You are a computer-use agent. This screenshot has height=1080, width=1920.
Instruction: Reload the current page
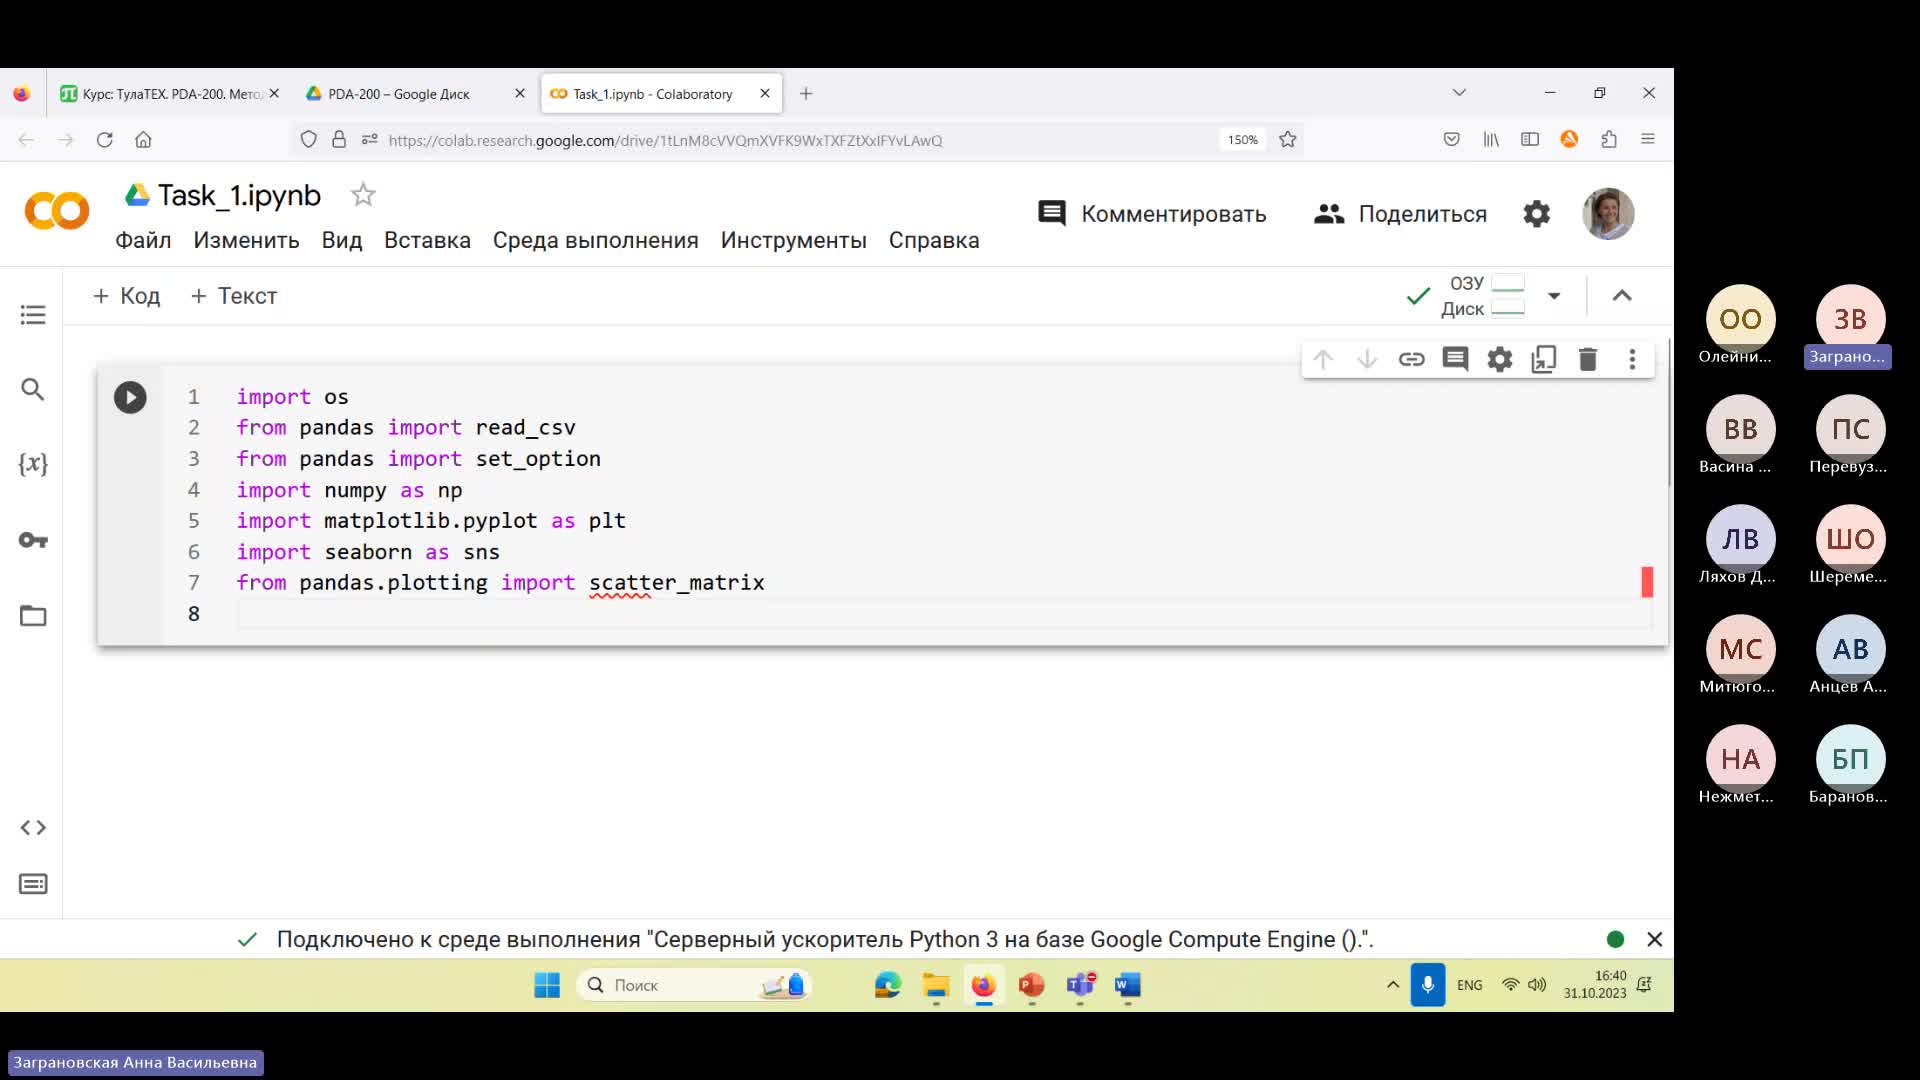(x=104, y=140)
